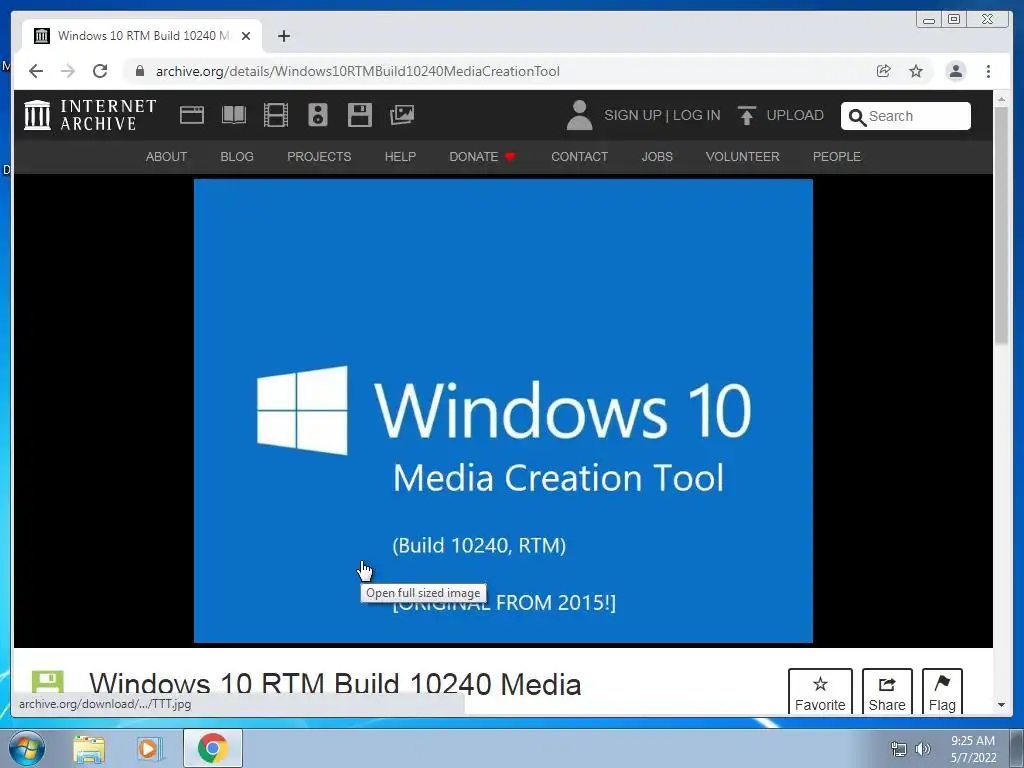The height and width of the screenshot is (768, 1024).
Task: Open the BLOG menu item
Action: click(237, 157)
